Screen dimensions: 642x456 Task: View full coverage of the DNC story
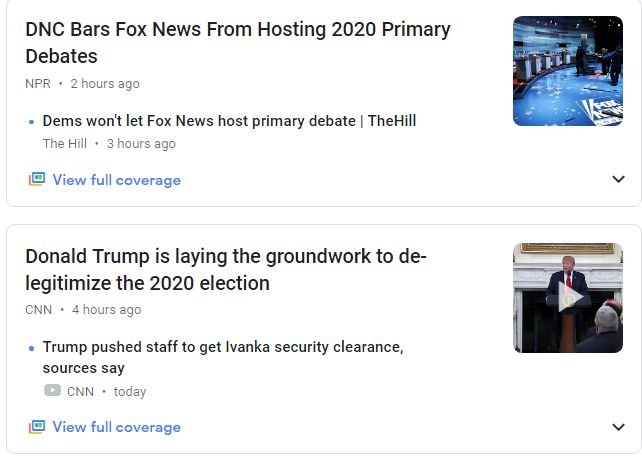point(116,180)
